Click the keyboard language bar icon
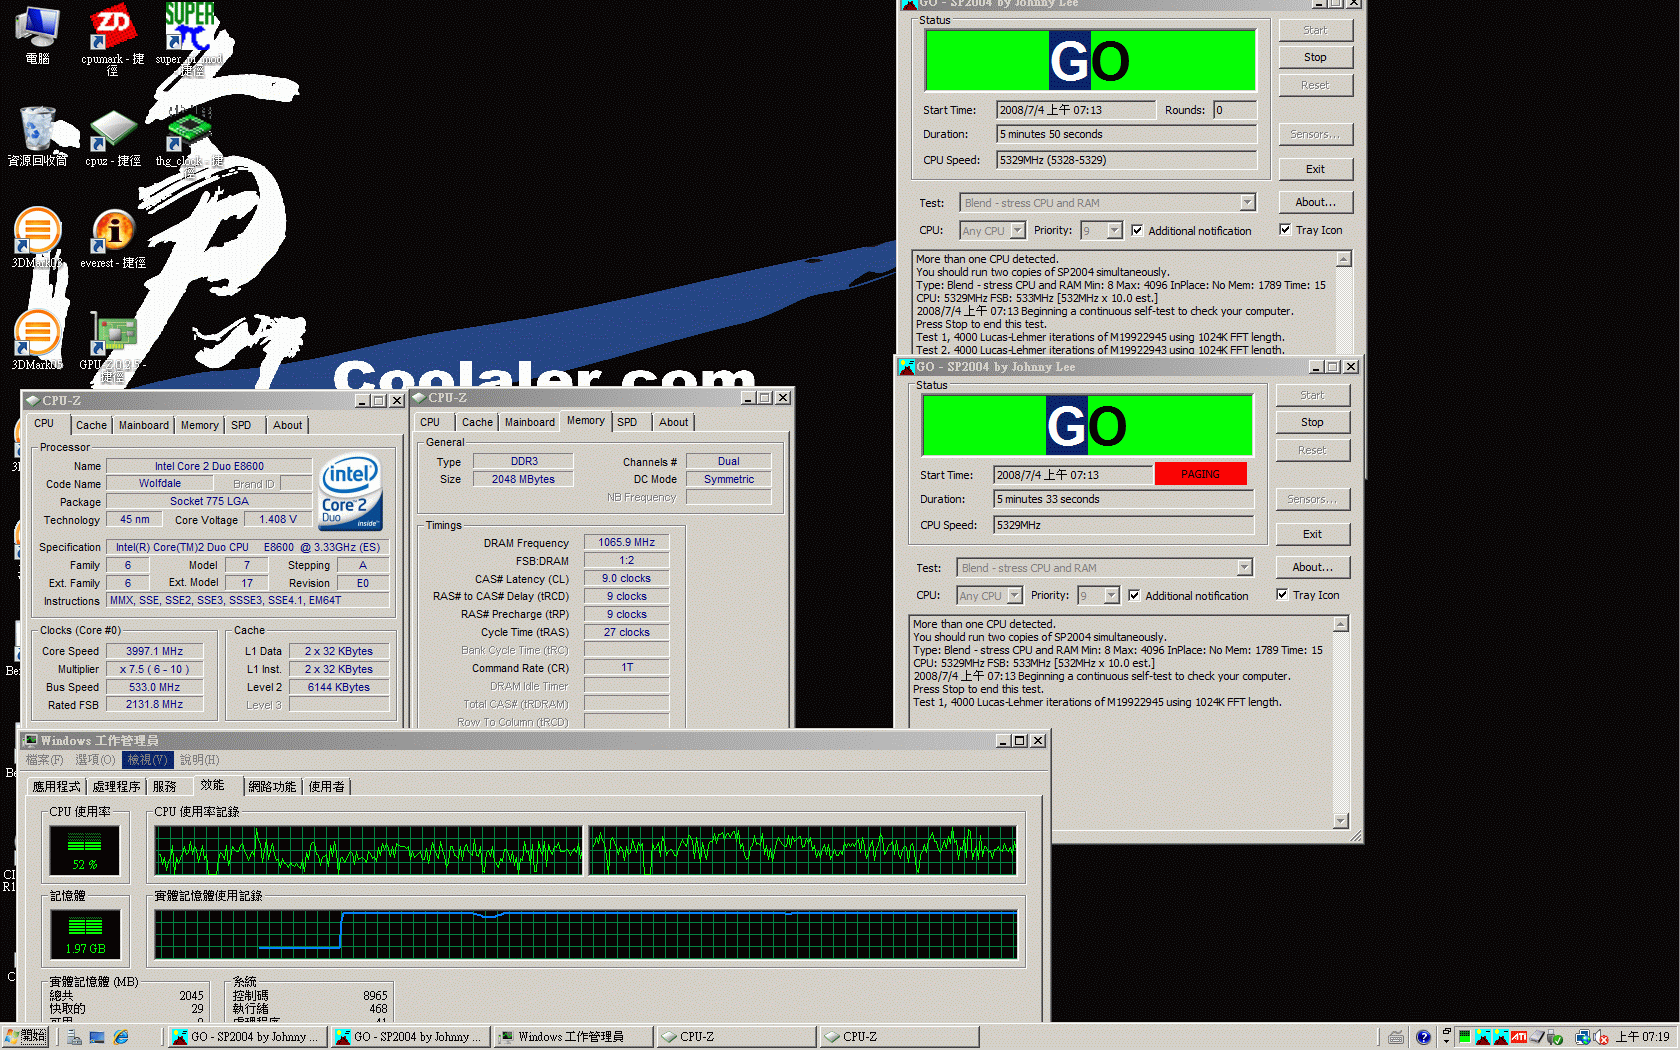This screenshot has width=1680, height=1050. click(1395, 1037)
